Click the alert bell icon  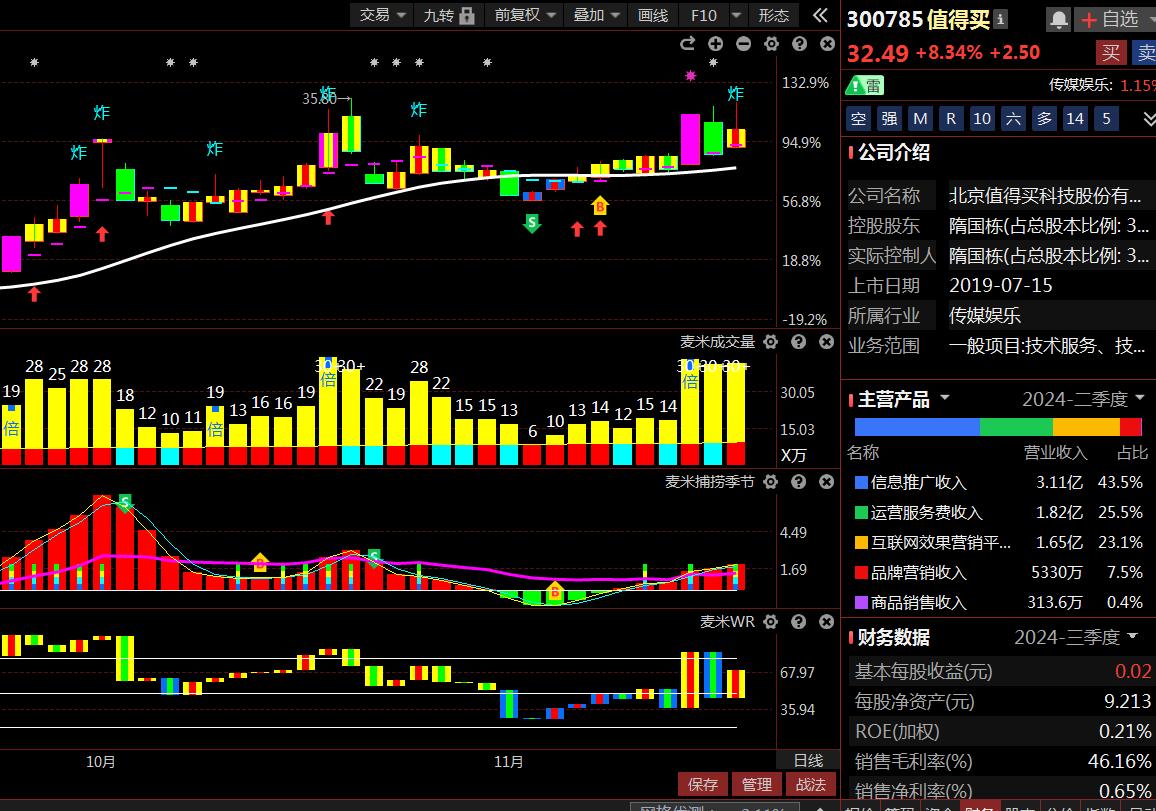[x=1058, y=19]
